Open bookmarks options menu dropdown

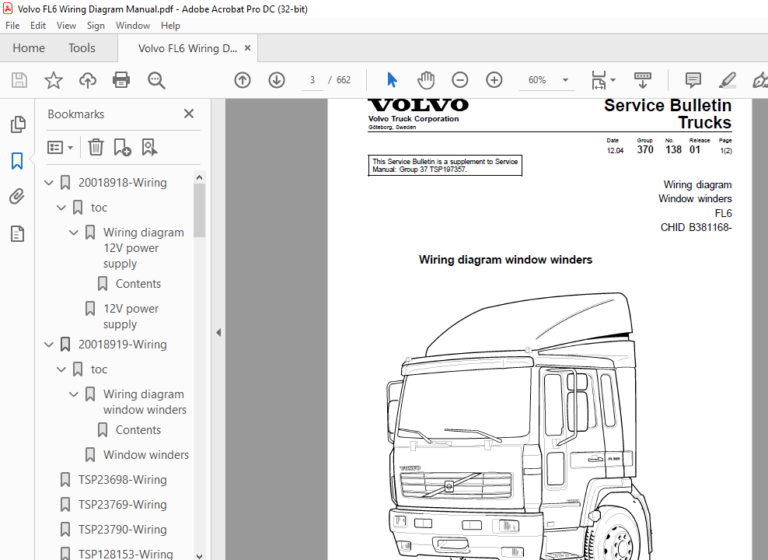[x=60, y=147]
